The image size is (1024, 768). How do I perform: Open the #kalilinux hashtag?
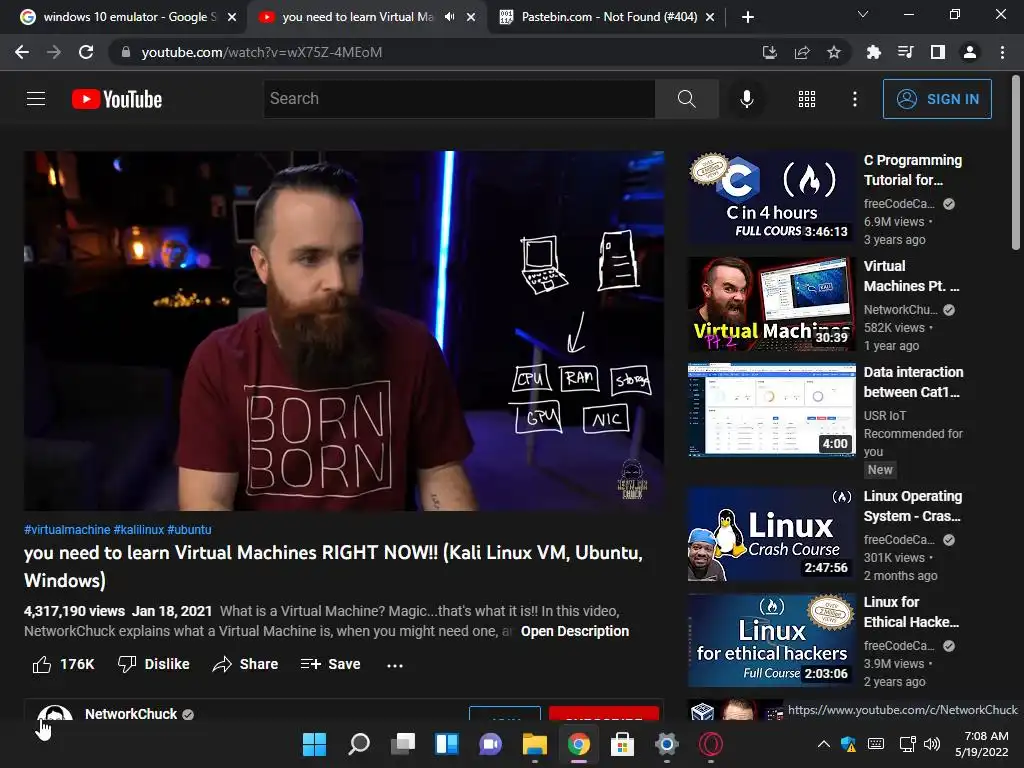click(x=138, y=530)
